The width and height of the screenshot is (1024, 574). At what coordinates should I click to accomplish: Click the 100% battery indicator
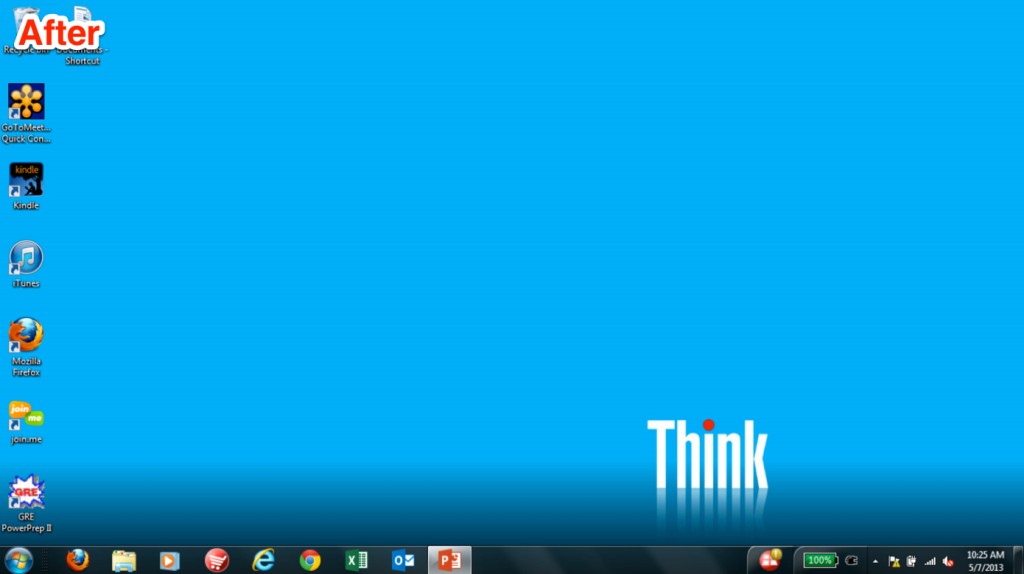point(820,560)
